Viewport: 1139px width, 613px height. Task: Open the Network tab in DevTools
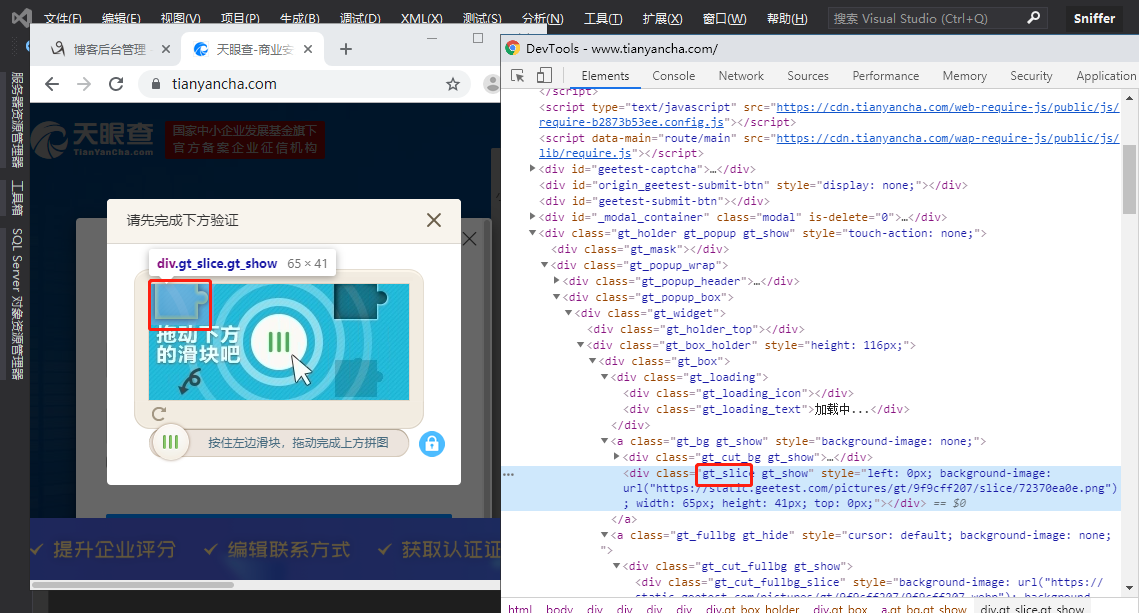741,76
